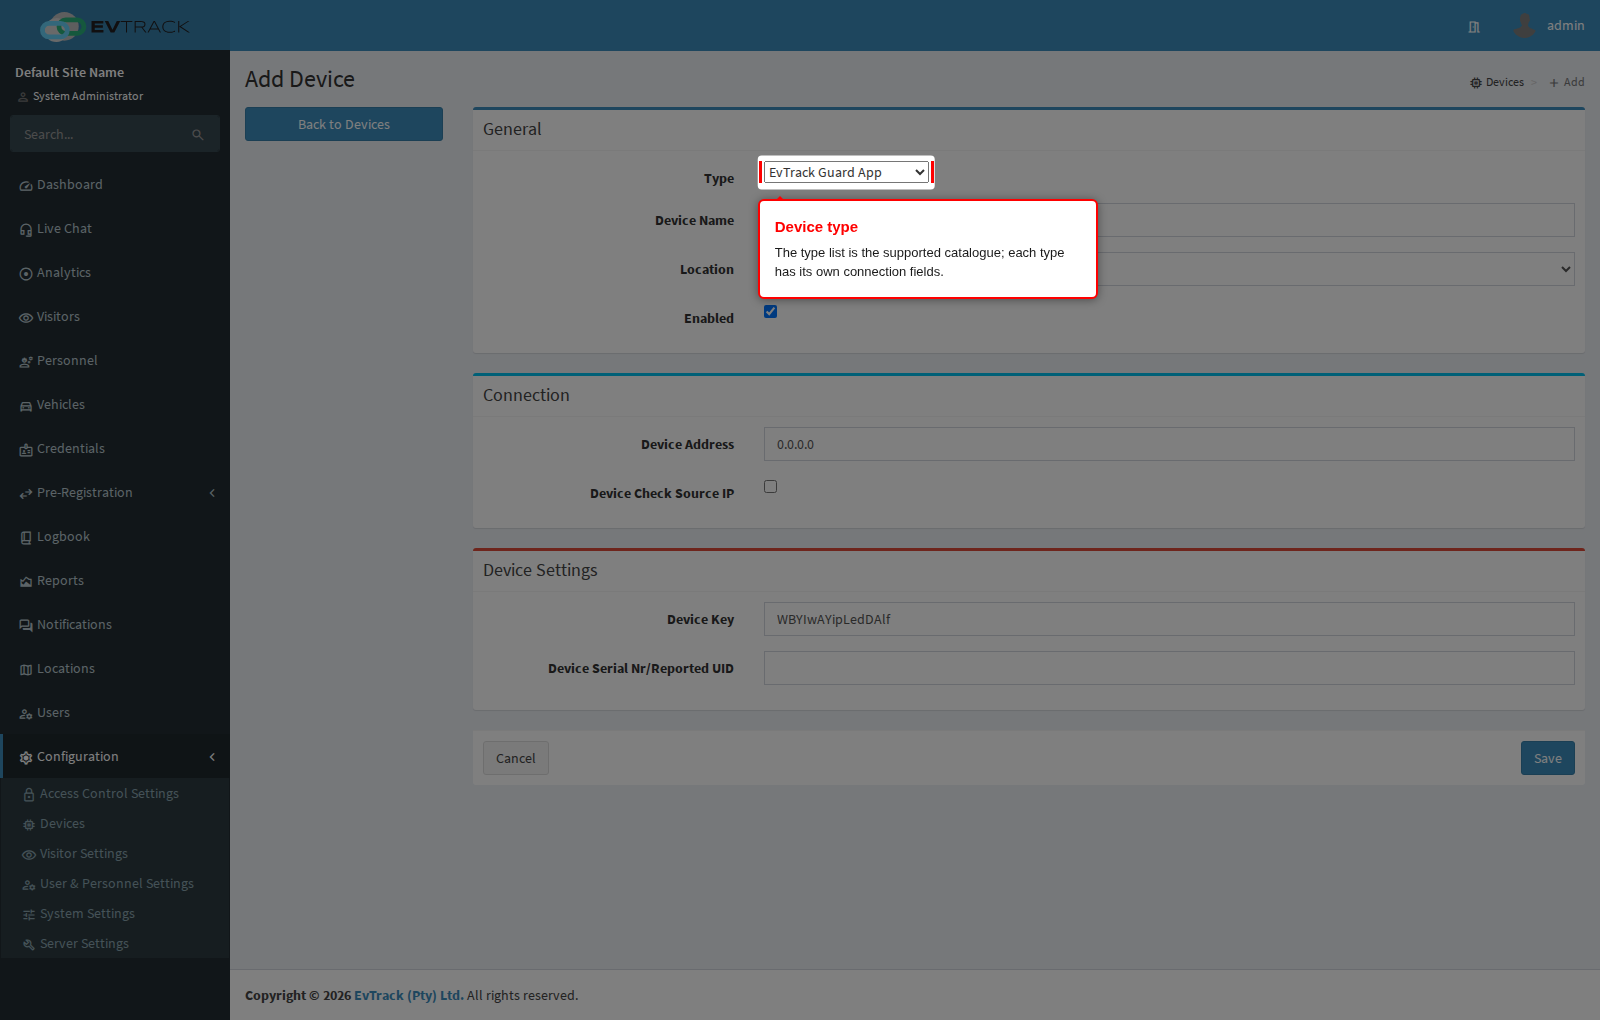Click the Vehicles car icon
The image size is (1600, 1020).
coord(26,406)
